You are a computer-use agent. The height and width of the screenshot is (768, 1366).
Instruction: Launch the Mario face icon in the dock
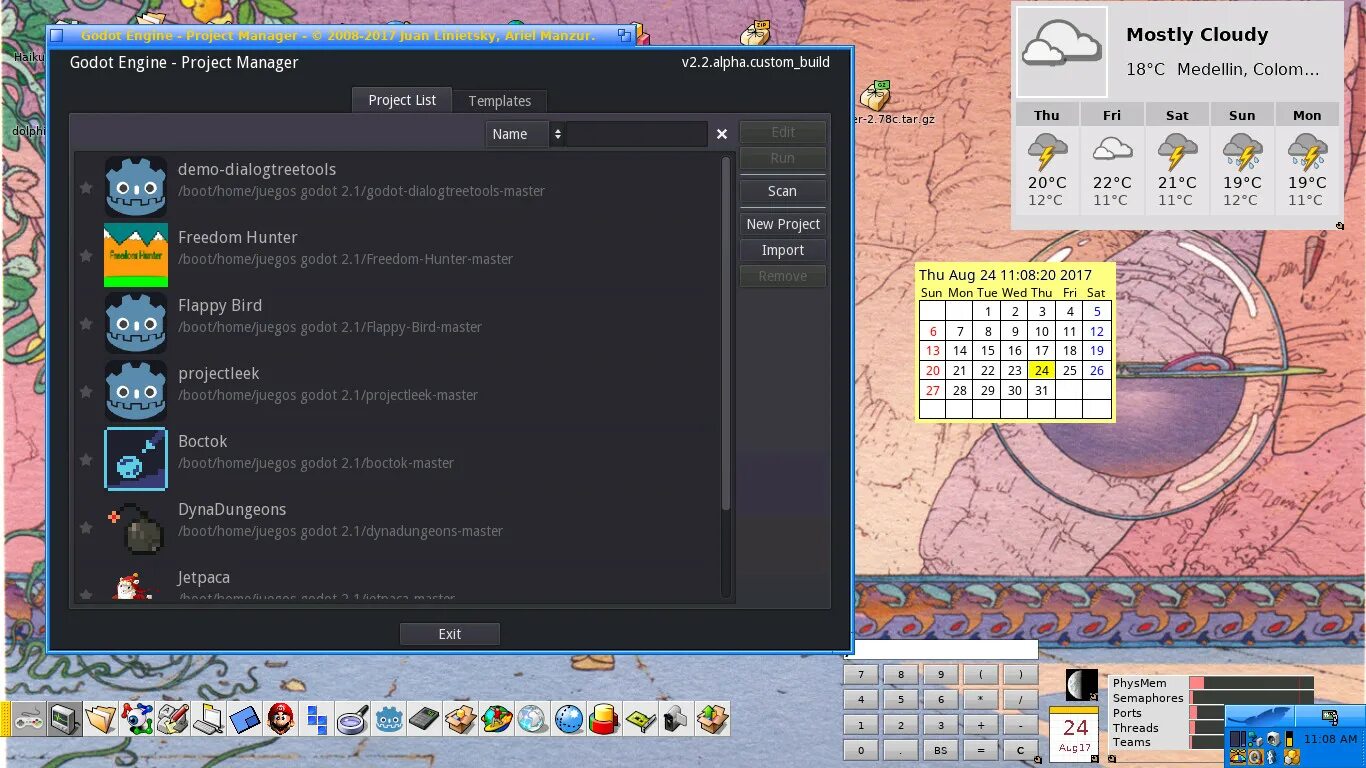(281, 719)
